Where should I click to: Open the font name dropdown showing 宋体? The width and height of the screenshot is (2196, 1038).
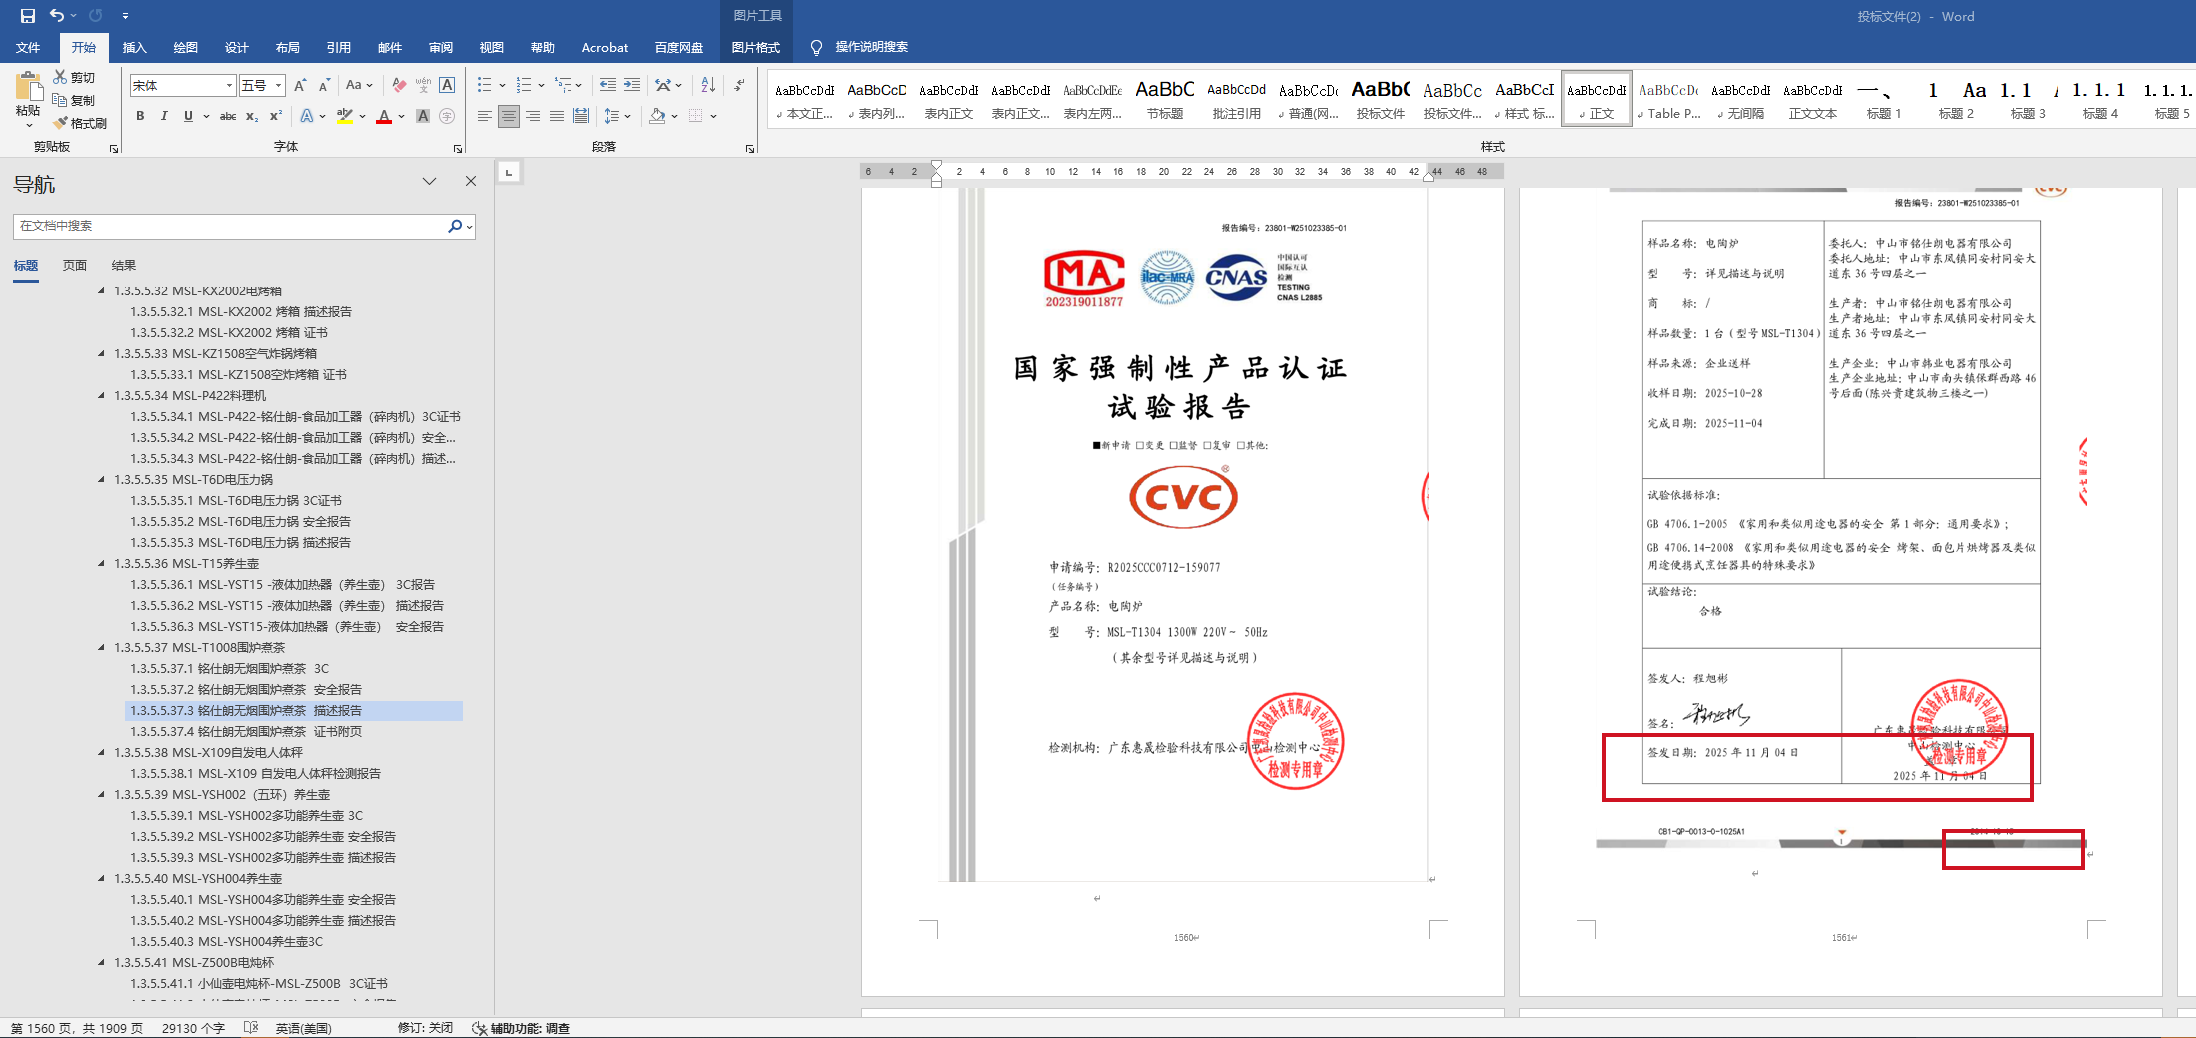pos(229,86)
